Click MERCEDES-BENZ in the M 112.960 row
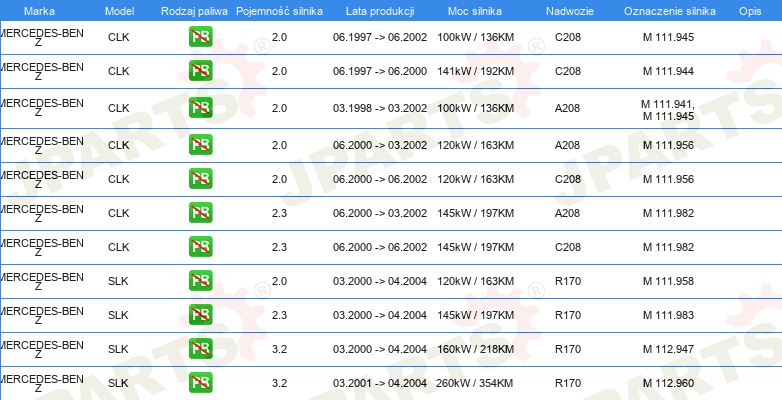The width and height of the screenshot is (782, 400). [42, 383]
